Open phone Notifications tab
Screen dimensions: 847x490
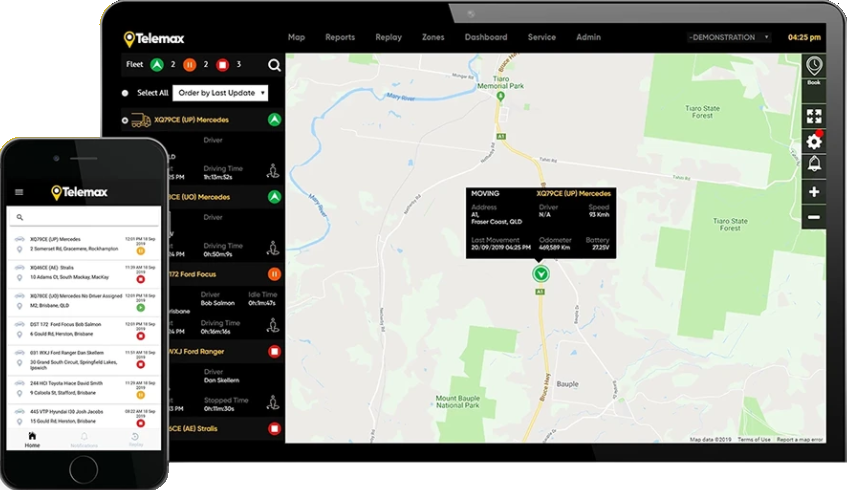coord(84,440)
